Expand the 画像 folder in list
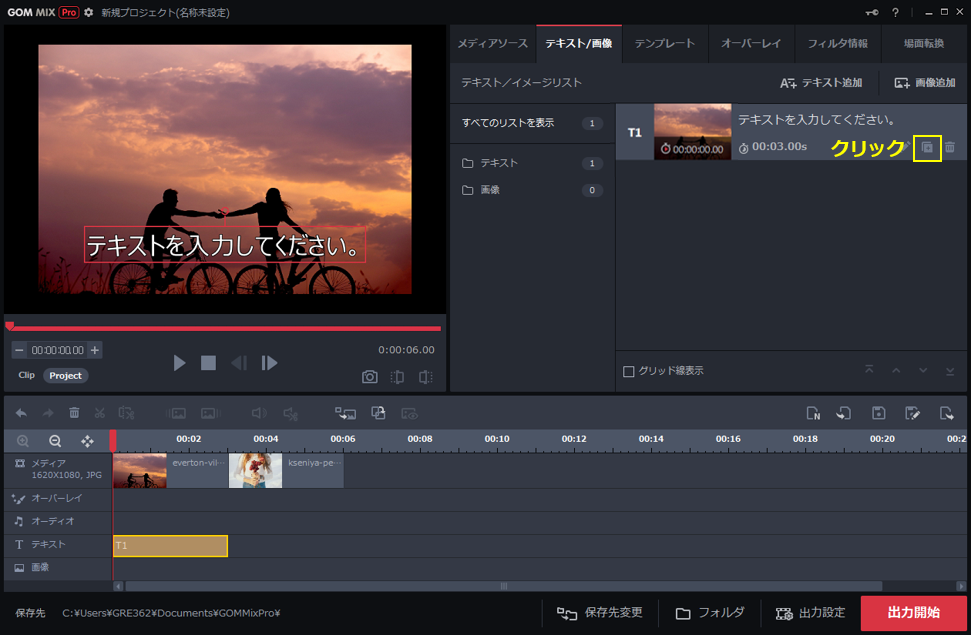971x635 pixels. point(490,190)
